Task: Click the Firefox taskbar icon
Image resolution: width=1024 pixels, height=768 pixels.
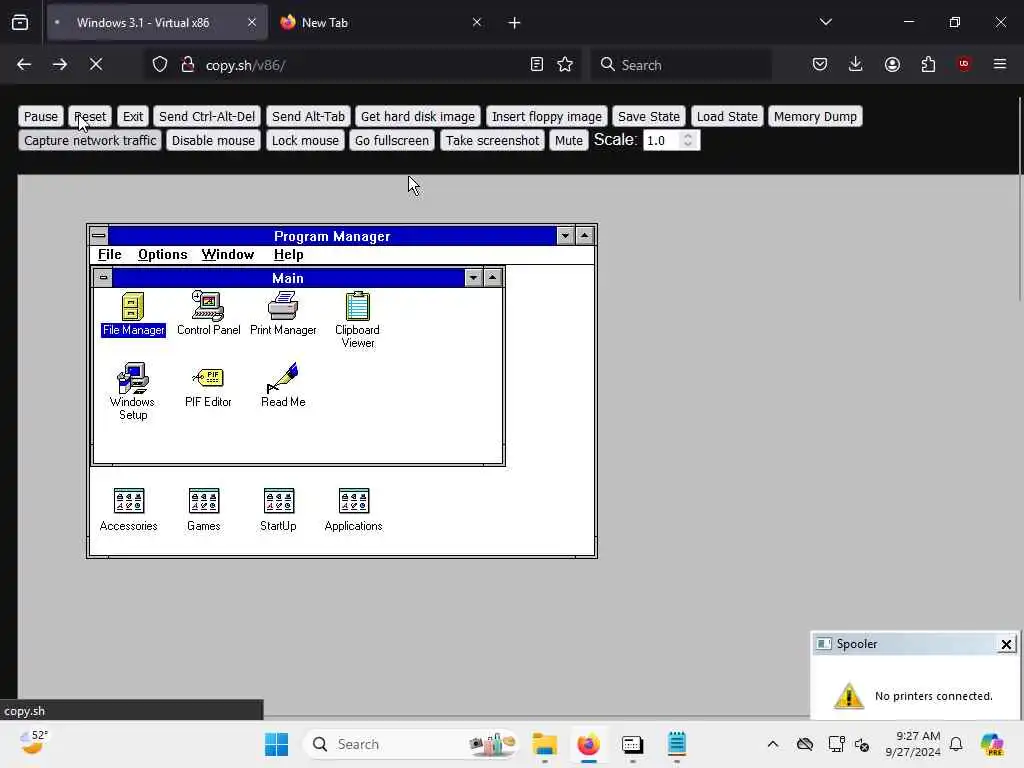Action: tap(588, 744)
